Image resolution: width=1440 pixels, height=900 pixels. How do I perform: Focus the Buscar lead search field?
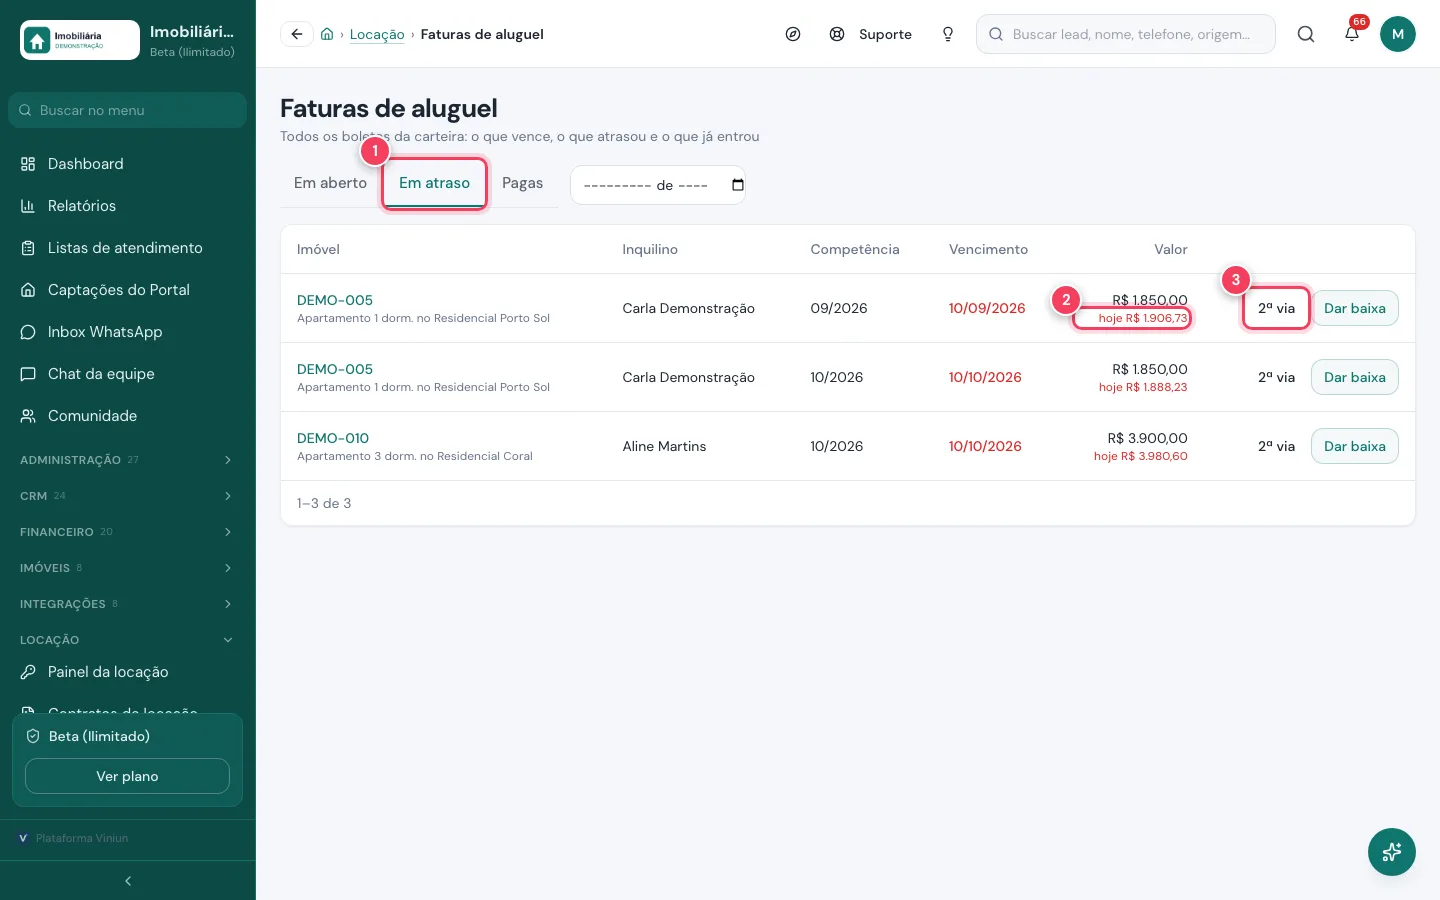pos(1126,34)
